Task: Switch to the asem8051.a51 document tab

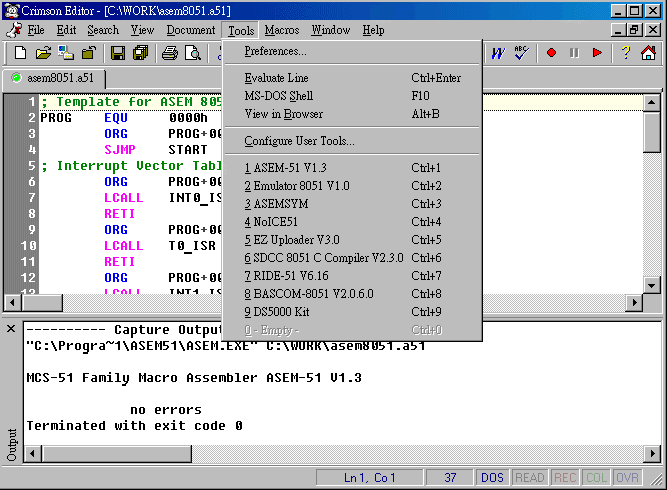Action: (x=54, y=79)
